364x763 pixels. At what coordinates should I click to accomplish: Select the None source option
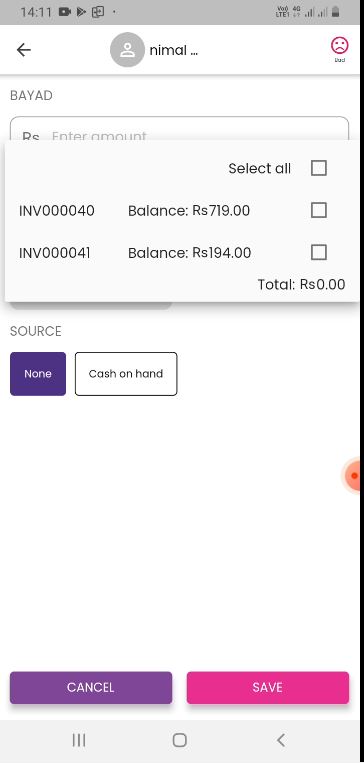point(38,374)
